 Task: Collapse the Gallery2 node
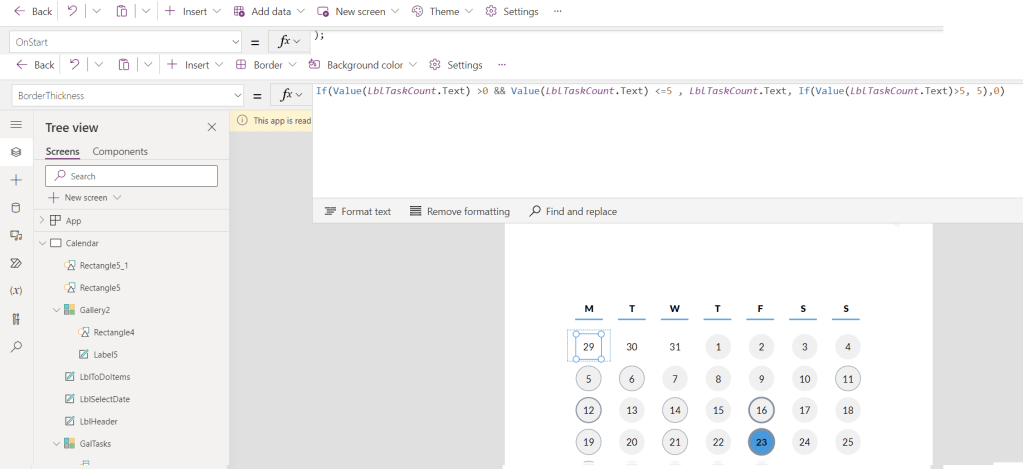(56, 310)
